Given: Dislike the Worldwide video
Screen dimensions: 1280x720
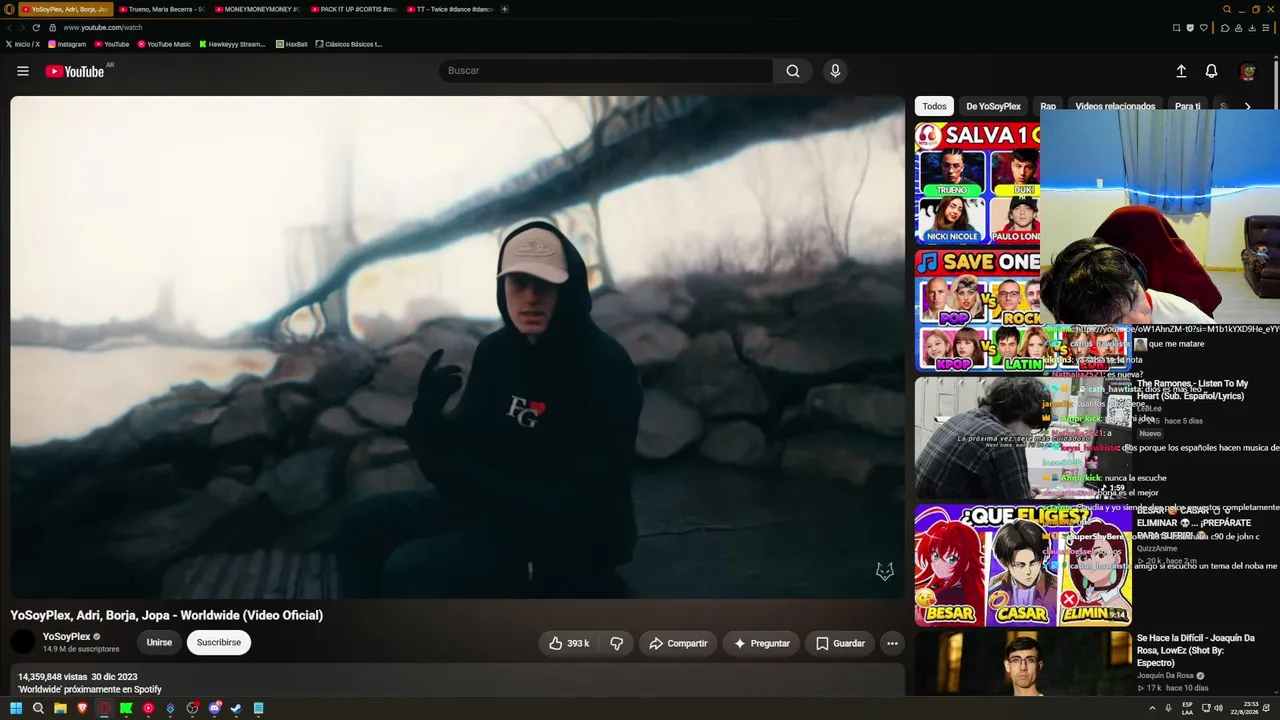Looking at the screenshot, I should 617,643.
